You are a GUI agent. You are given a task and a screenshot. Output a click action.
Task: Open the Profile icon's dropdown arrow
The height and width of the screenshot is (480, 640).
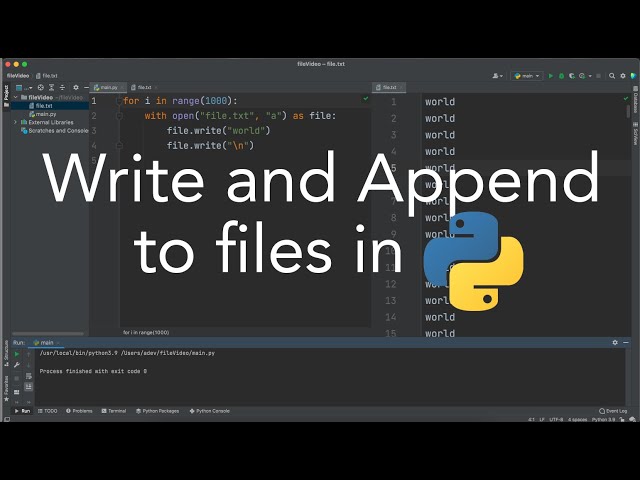tap(590, 76)
